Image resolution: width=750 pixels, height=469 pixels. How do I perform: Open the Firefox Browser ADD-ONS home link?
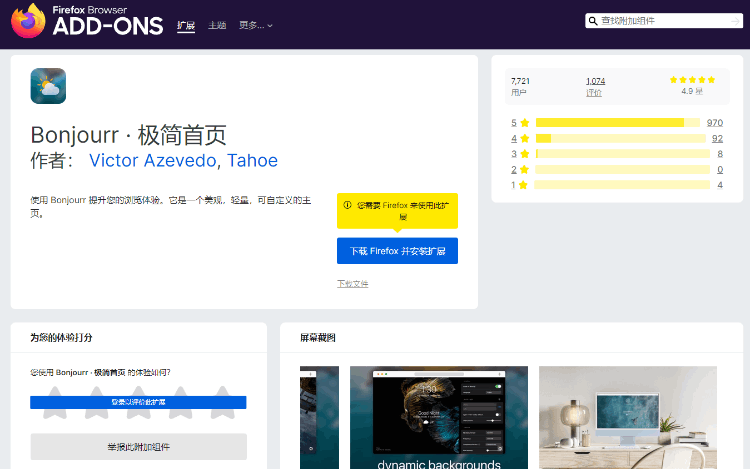[87, 21]
